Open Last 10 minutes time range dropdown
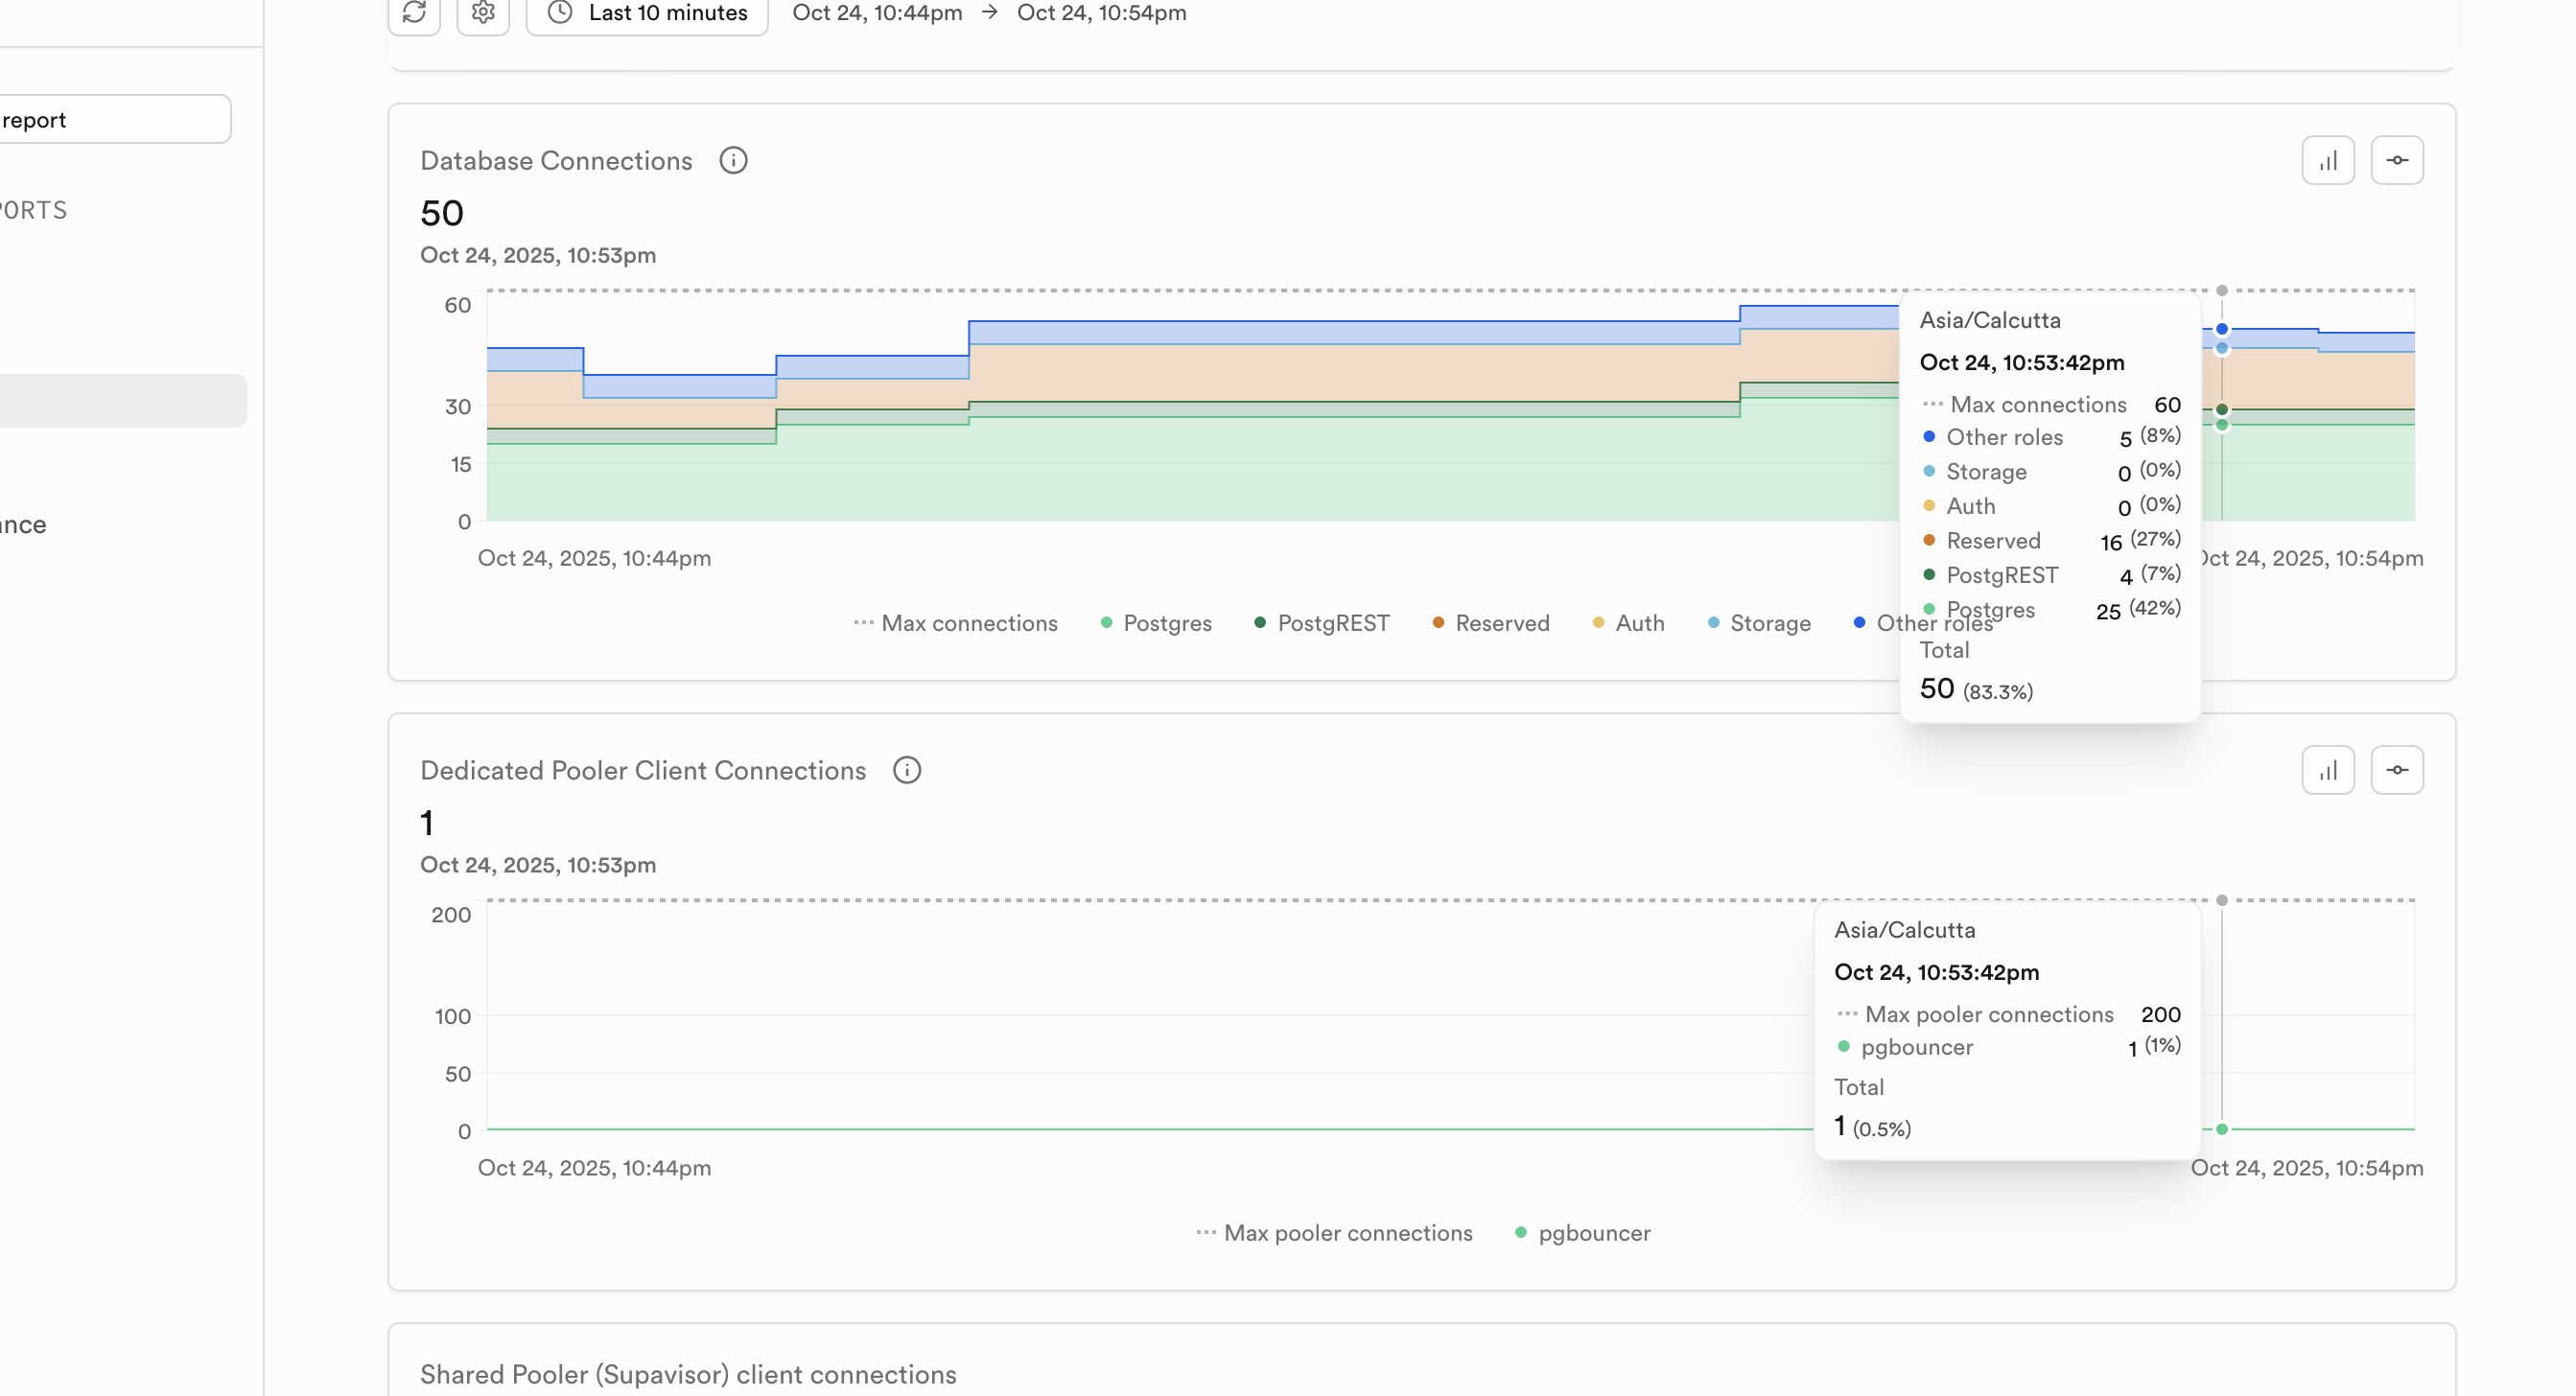 coord(647,13)
